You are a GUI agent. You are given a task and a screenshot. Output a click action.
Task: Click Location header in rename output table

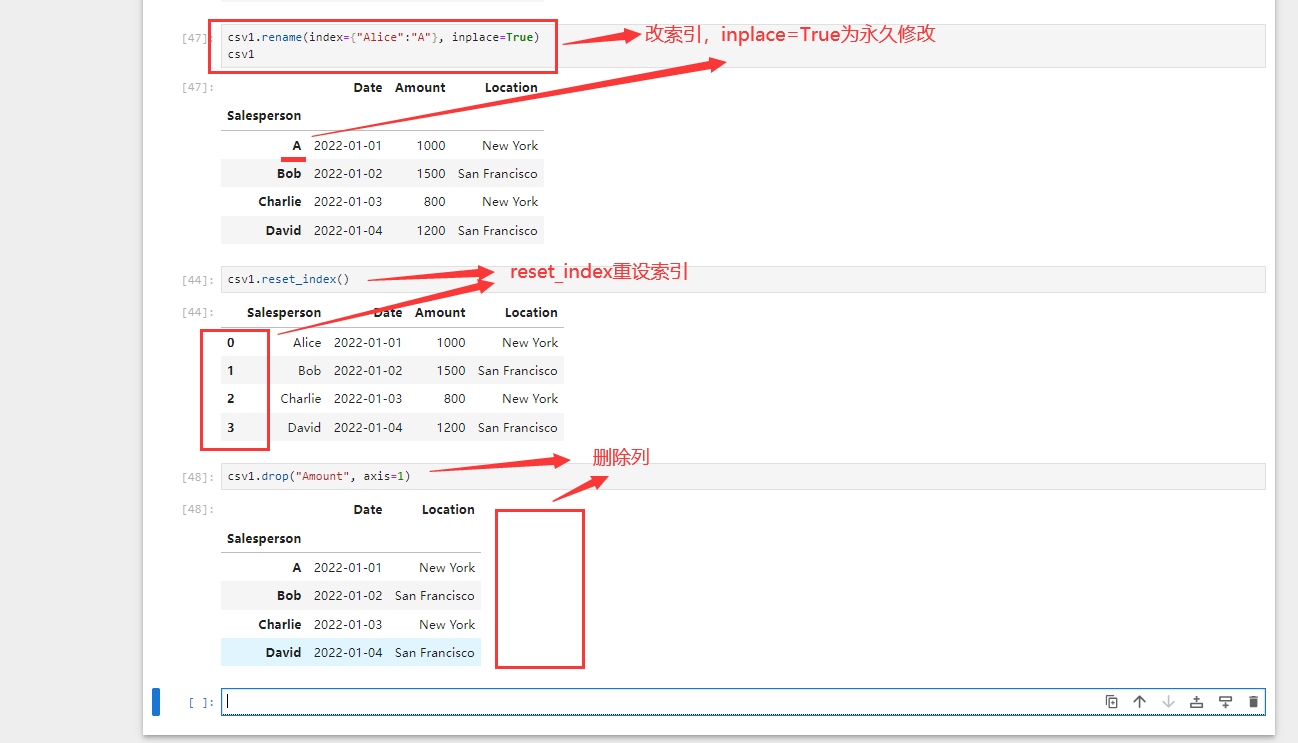pyautogui.click(x=511, y=87)
